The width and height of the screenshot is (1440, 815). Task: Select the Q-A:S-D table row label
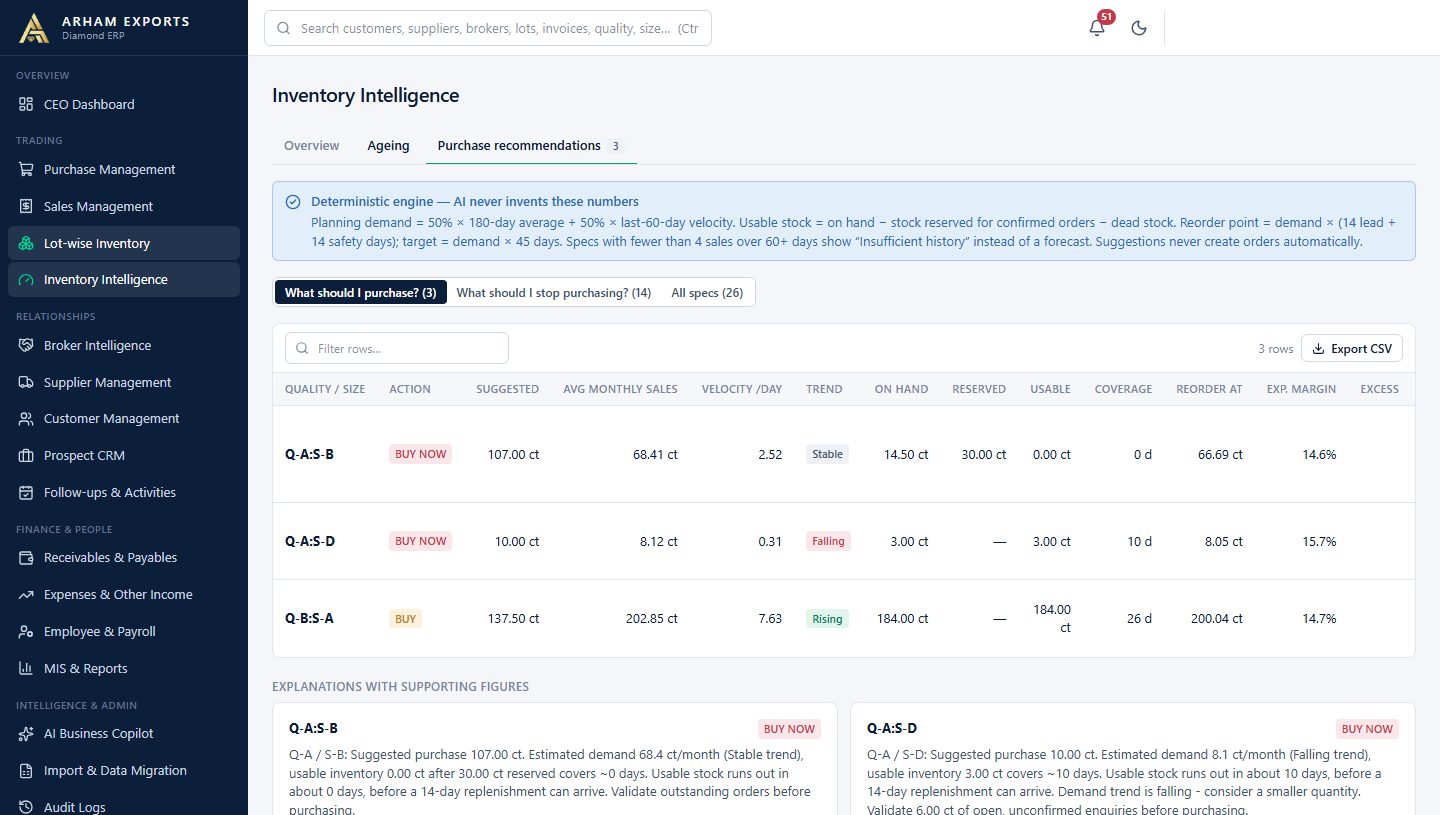coord(310,541)
